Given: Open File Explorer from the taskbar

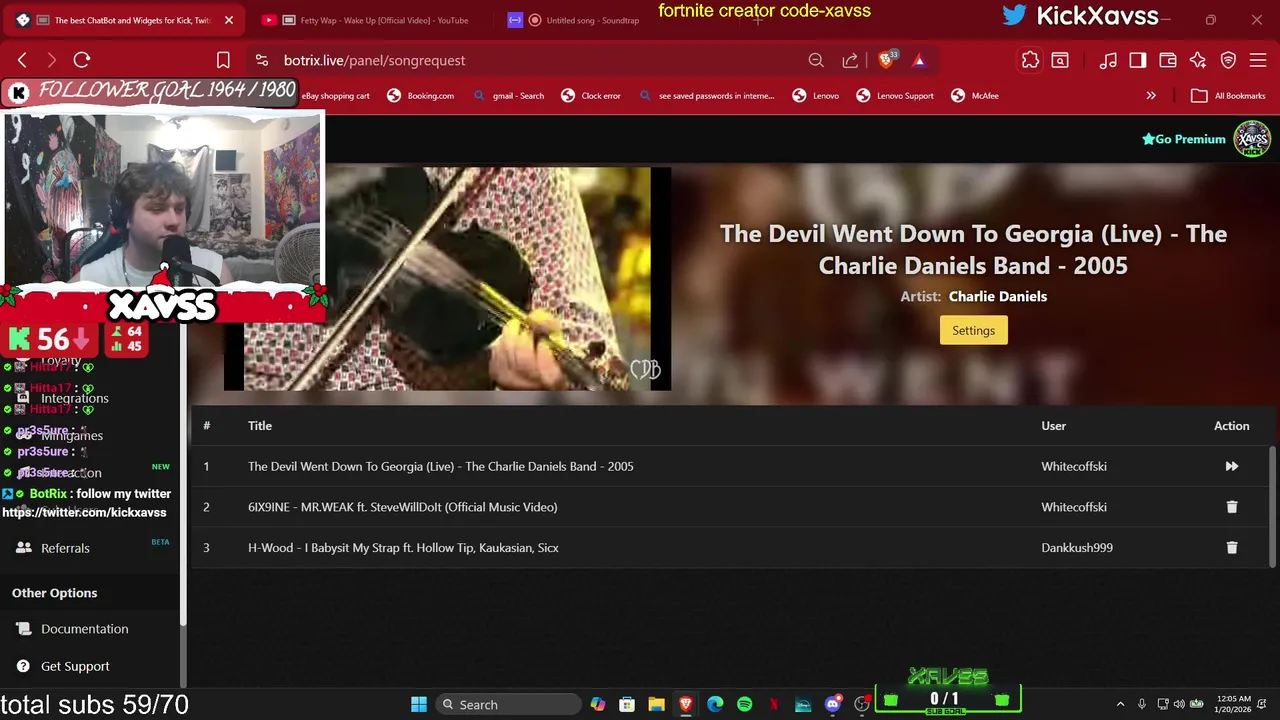Looking at the screenshot, I should tap(656, 704).
